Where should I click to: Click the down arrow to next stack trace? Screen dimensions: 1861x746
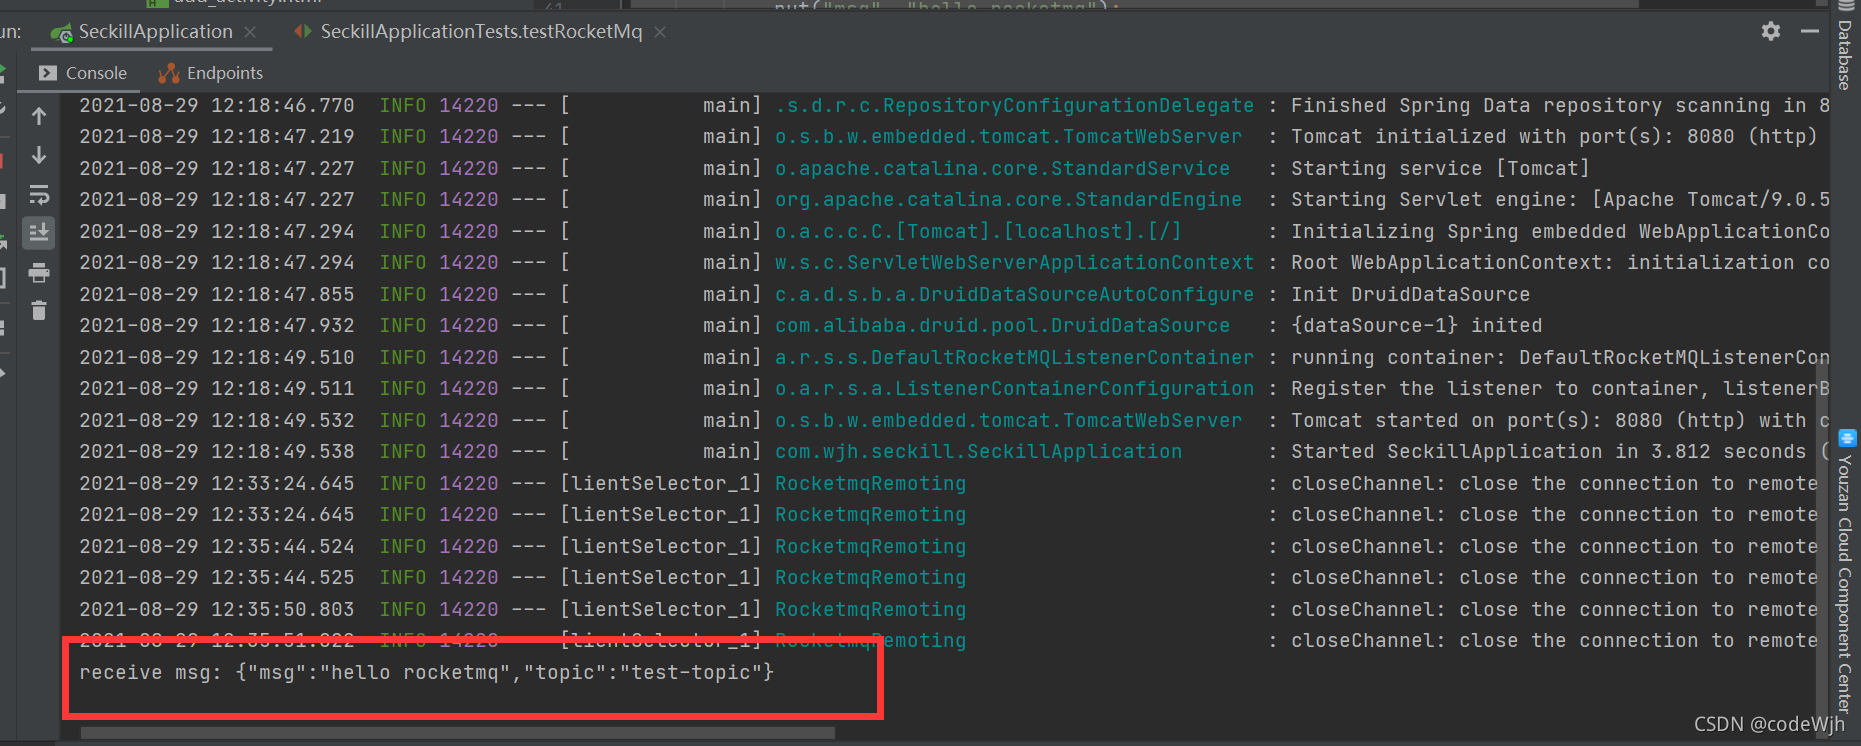click(x=39, y=155)
